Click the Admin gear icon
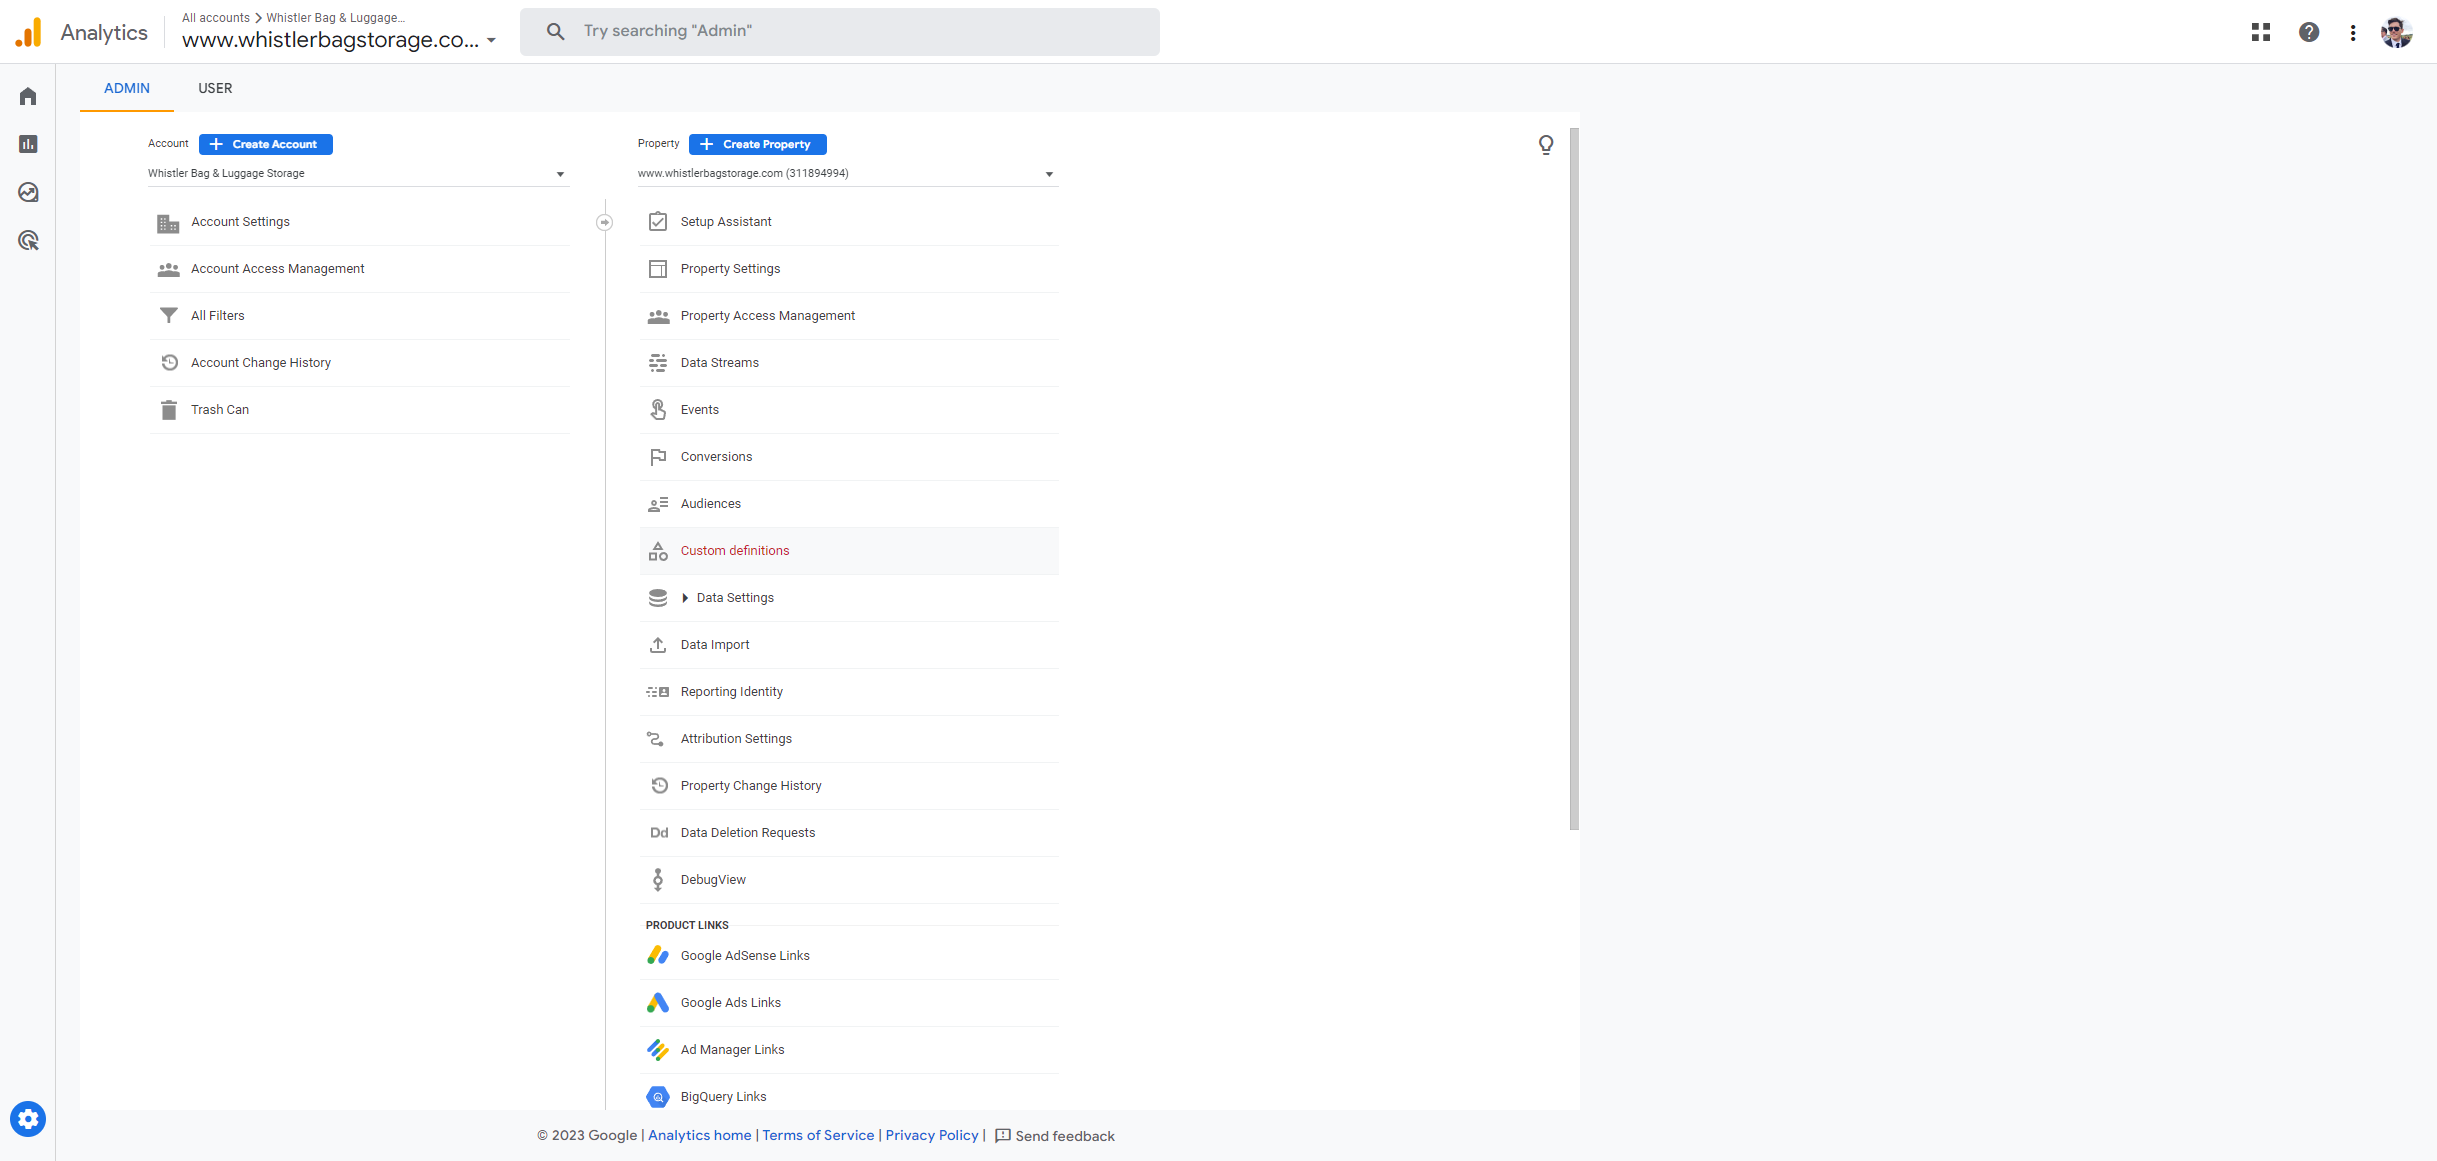This screenshot has height=1161, width=2437. 28,1119
